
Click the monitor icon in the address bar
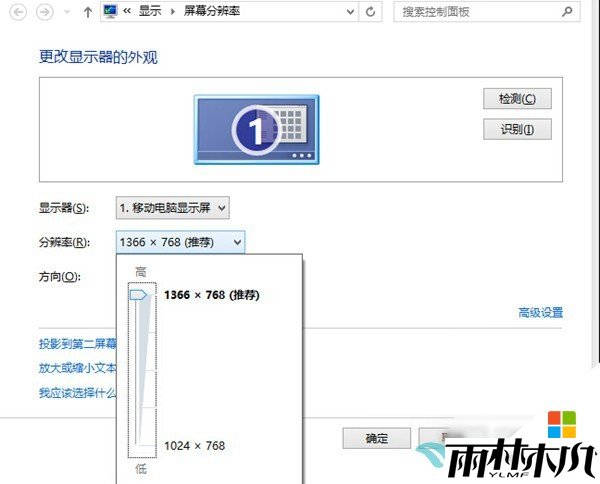pyautogui.click(x=110, y=12)
